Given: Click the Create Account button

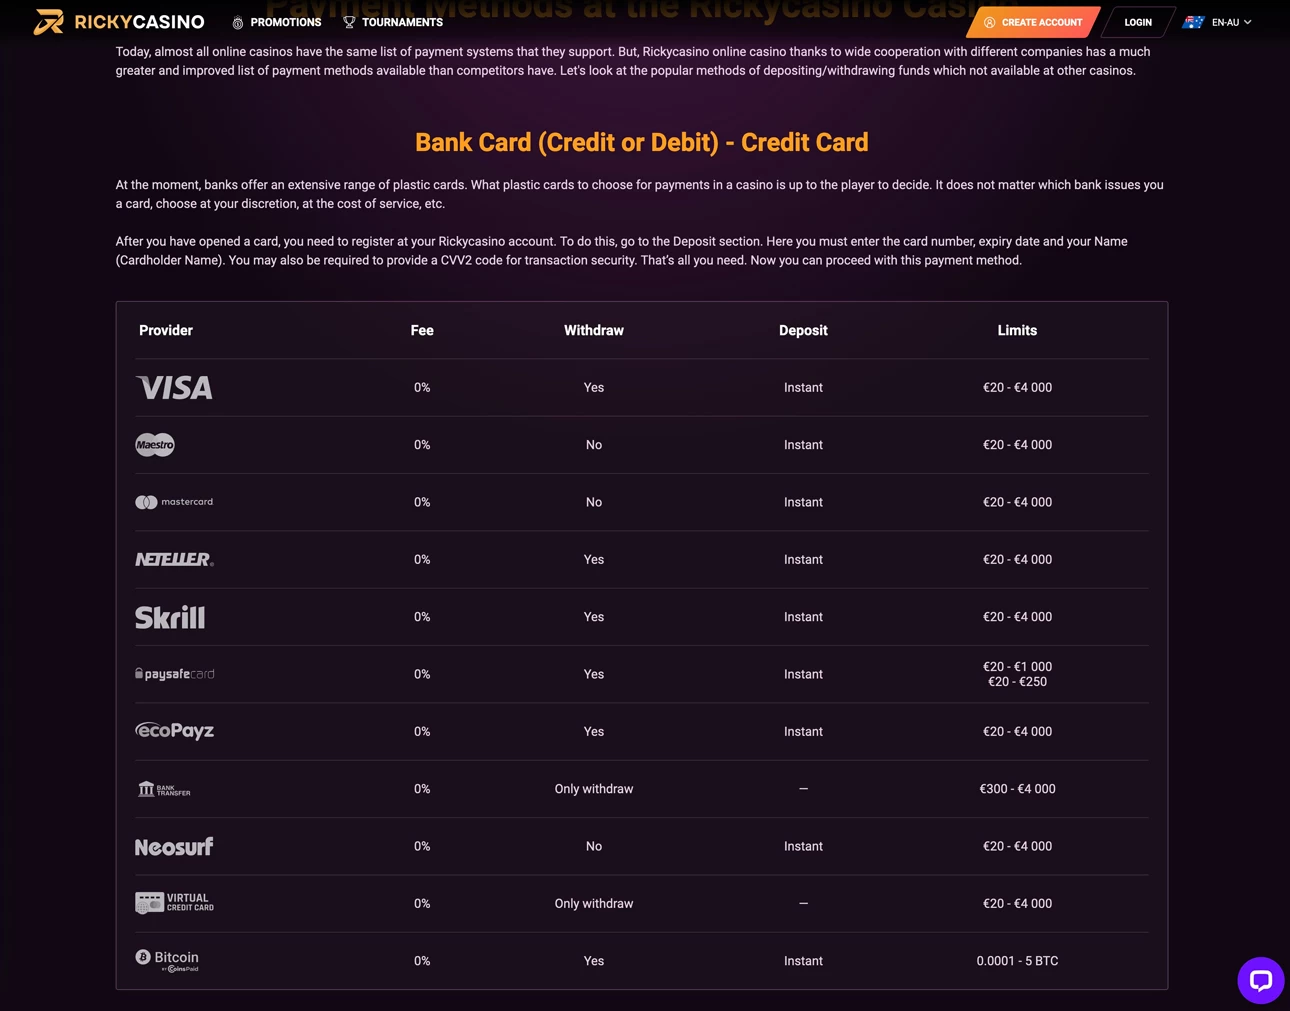Looking at the screenshot, I should 1033,22.
